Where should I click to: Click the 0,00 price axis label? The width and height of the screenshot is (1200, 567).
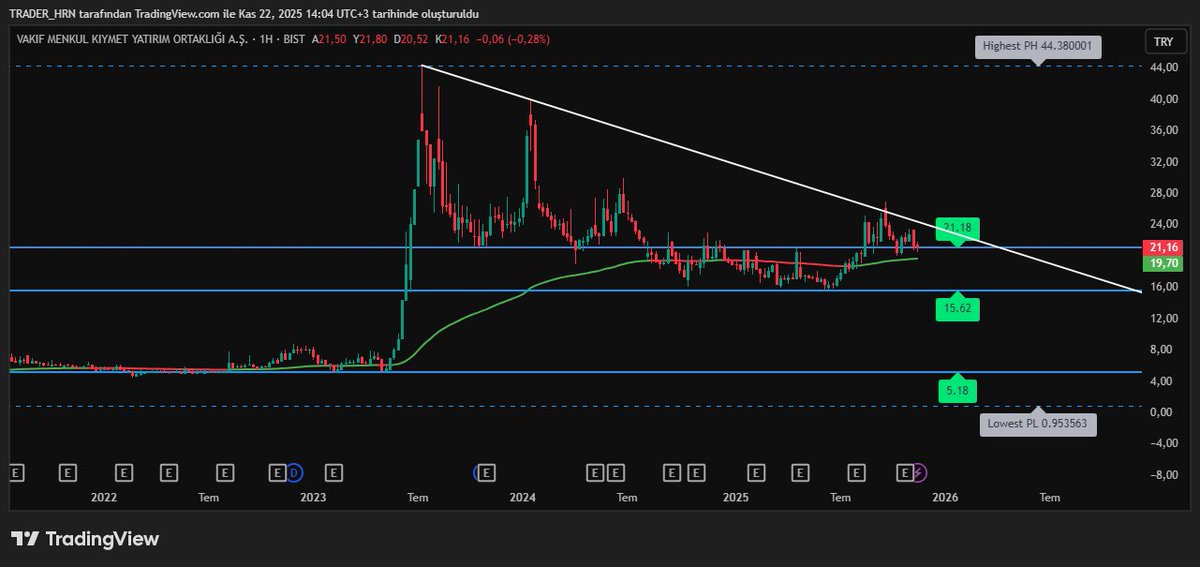(x=1162, y=412)
